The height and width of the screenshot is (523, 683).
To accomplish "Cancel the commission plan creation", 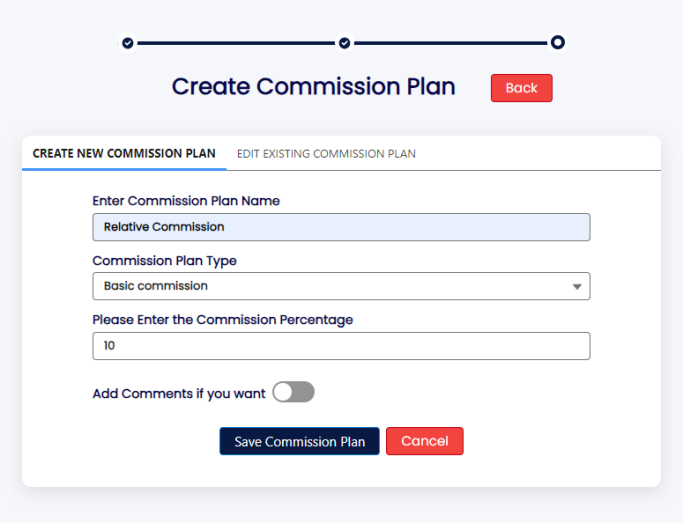I will click(424, 441).
